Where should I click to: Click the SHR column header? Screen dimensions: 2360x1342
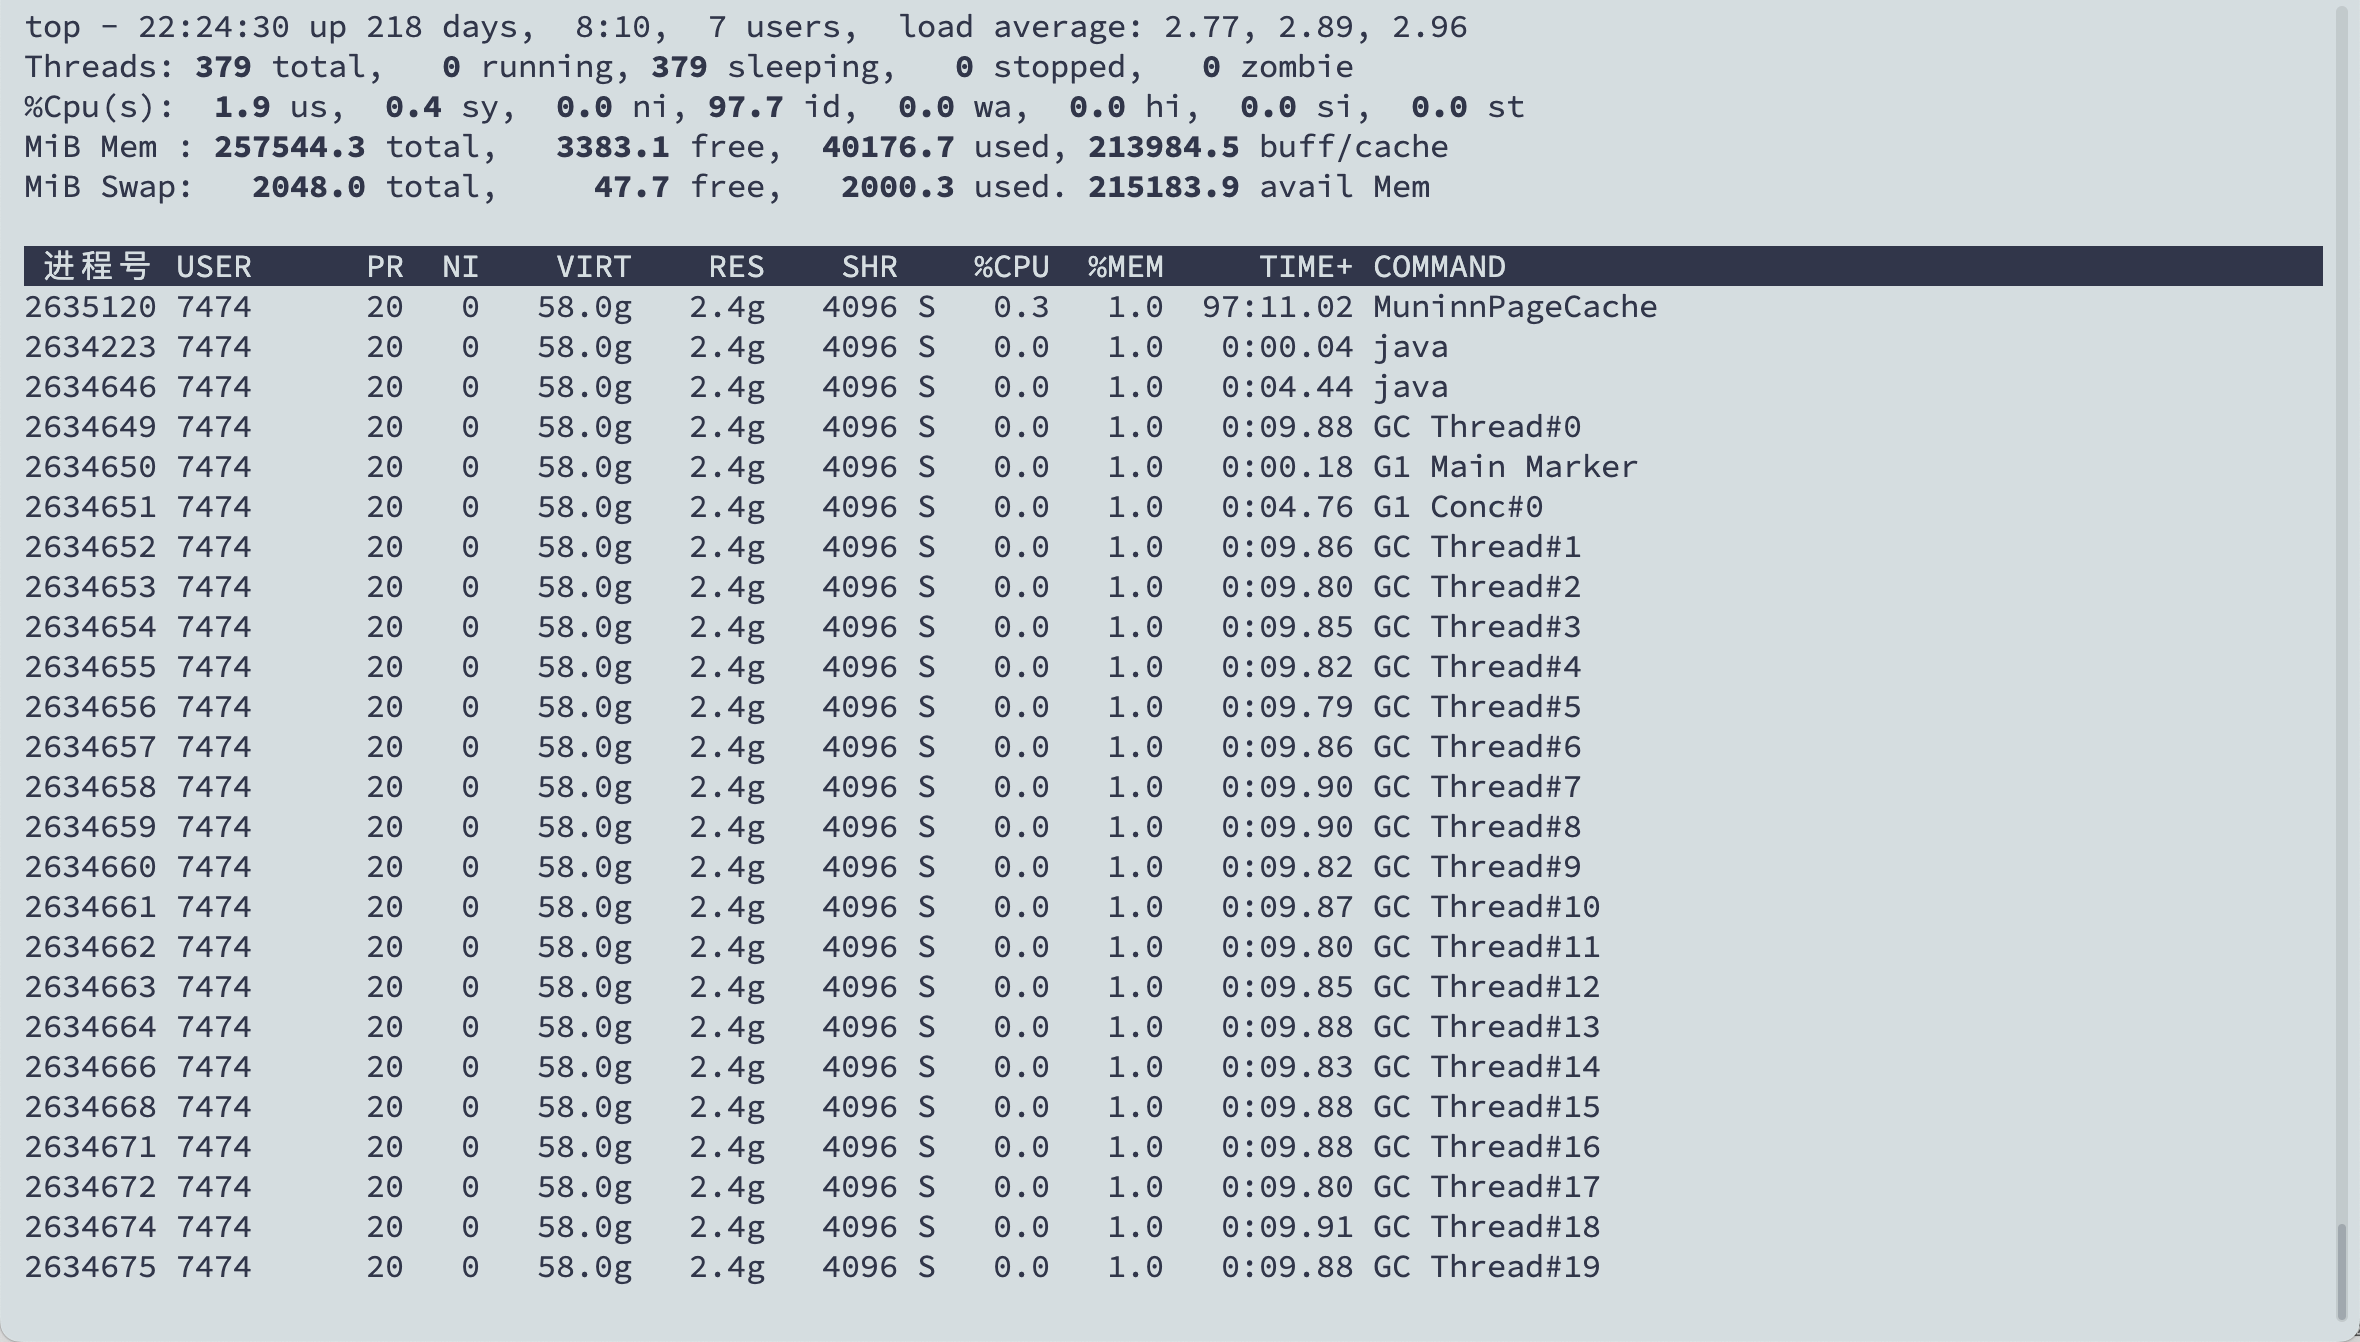(869, 267)
